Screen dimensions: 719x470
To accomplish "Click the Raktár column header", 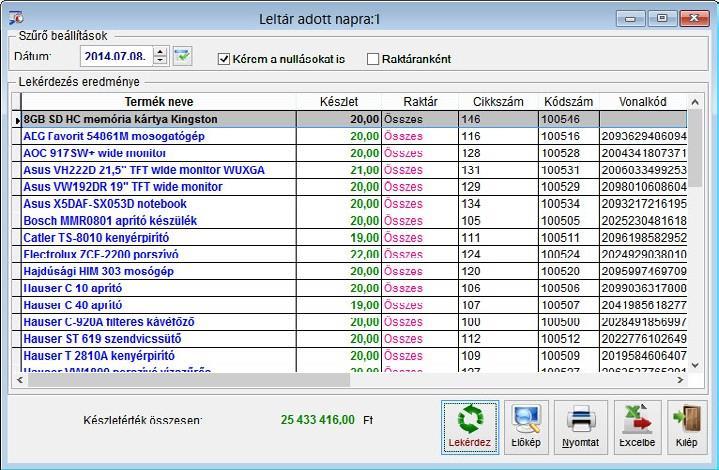I will tap(420, 101).
